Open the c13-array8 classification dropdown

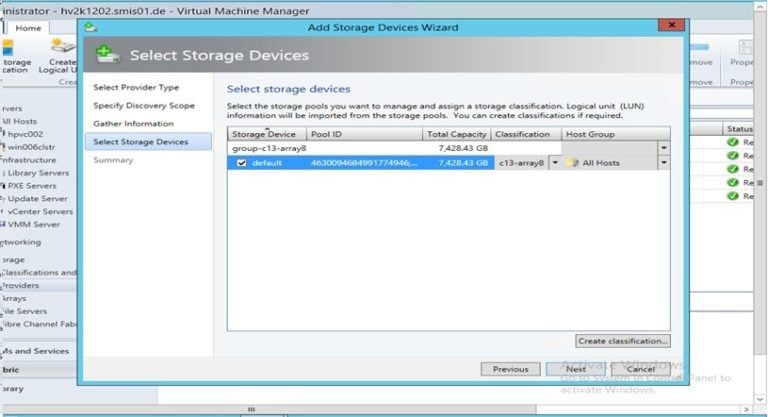click(x=555, y=162)
